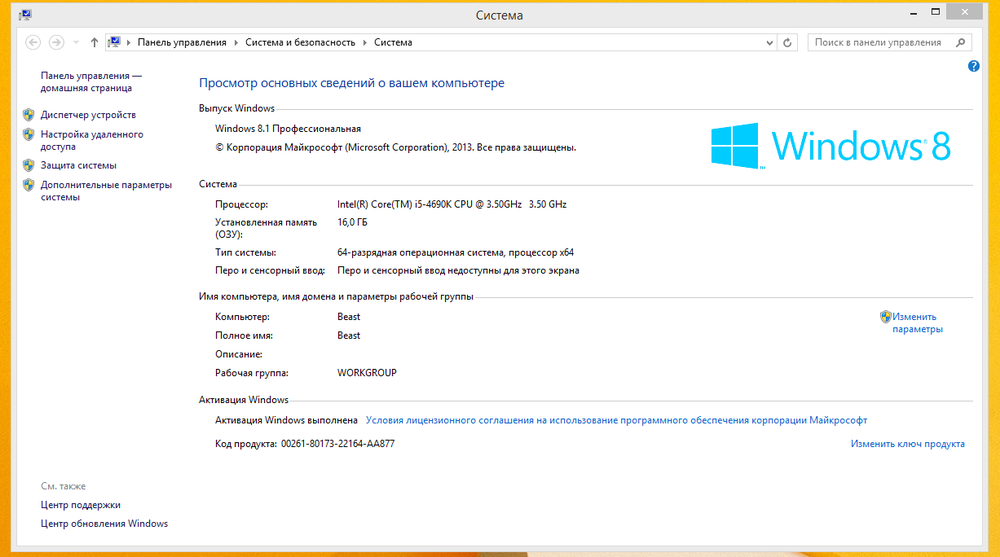Open 'Диспетчер устройств' link

pos(88,115)
